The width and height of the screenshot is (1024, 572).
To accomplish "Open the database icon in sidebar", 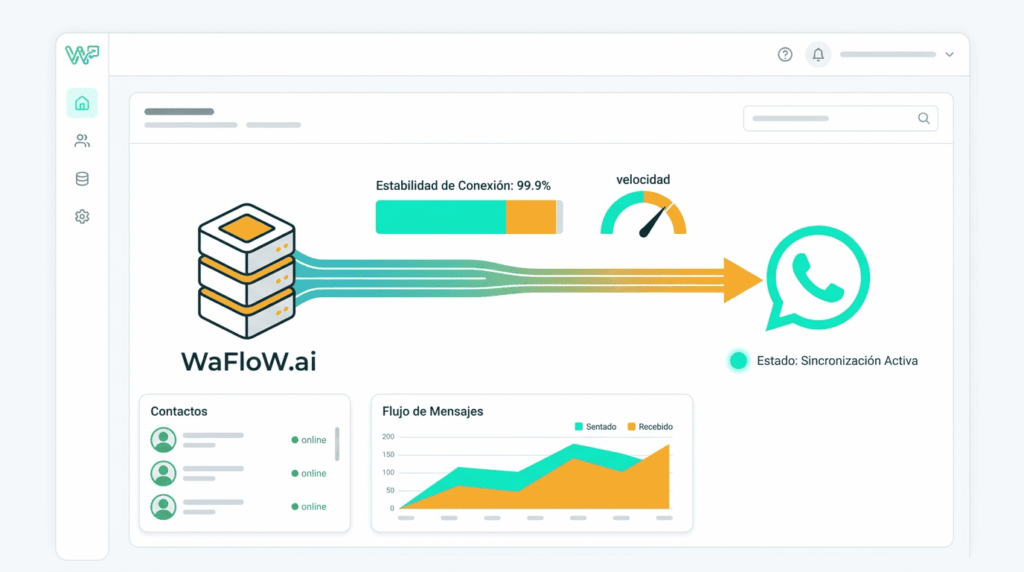I will pos(82,179).
